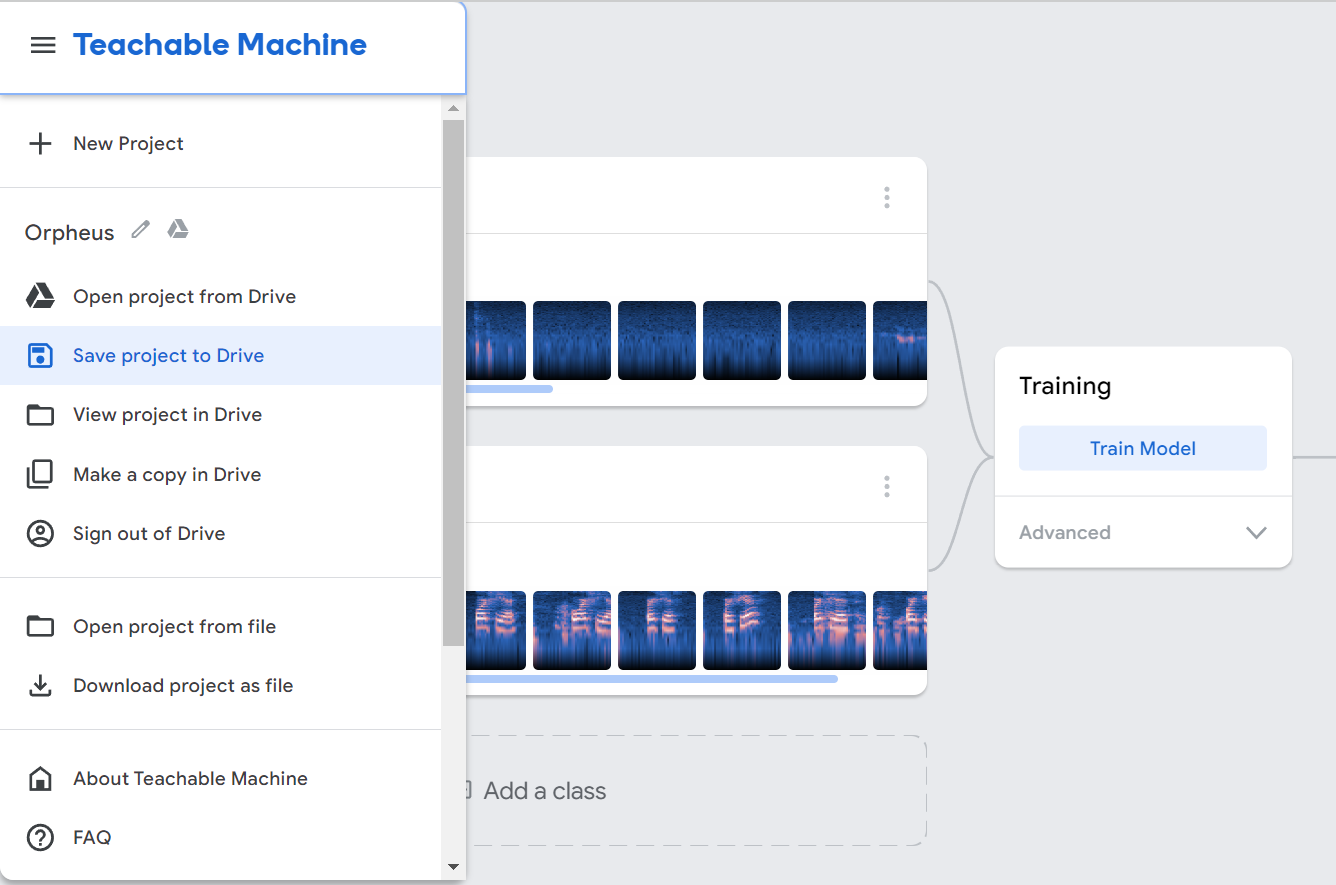Select fifth spectrogram in second class
This screenshot has height=885, width=1336.
coord(827,630)
